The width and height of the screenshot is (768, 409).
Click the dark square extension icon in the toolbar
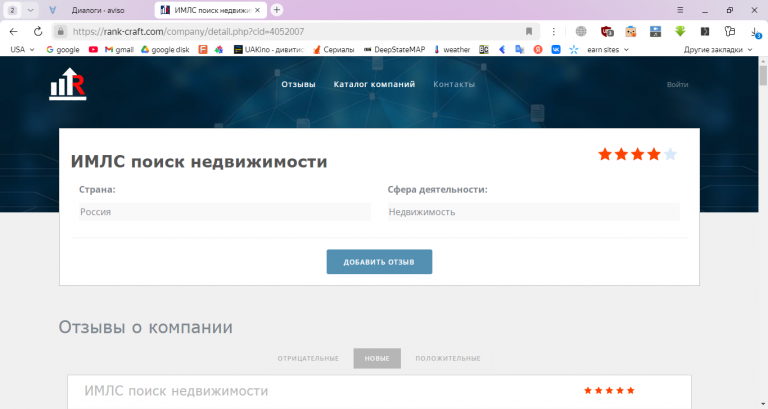(x=705, y=31)
